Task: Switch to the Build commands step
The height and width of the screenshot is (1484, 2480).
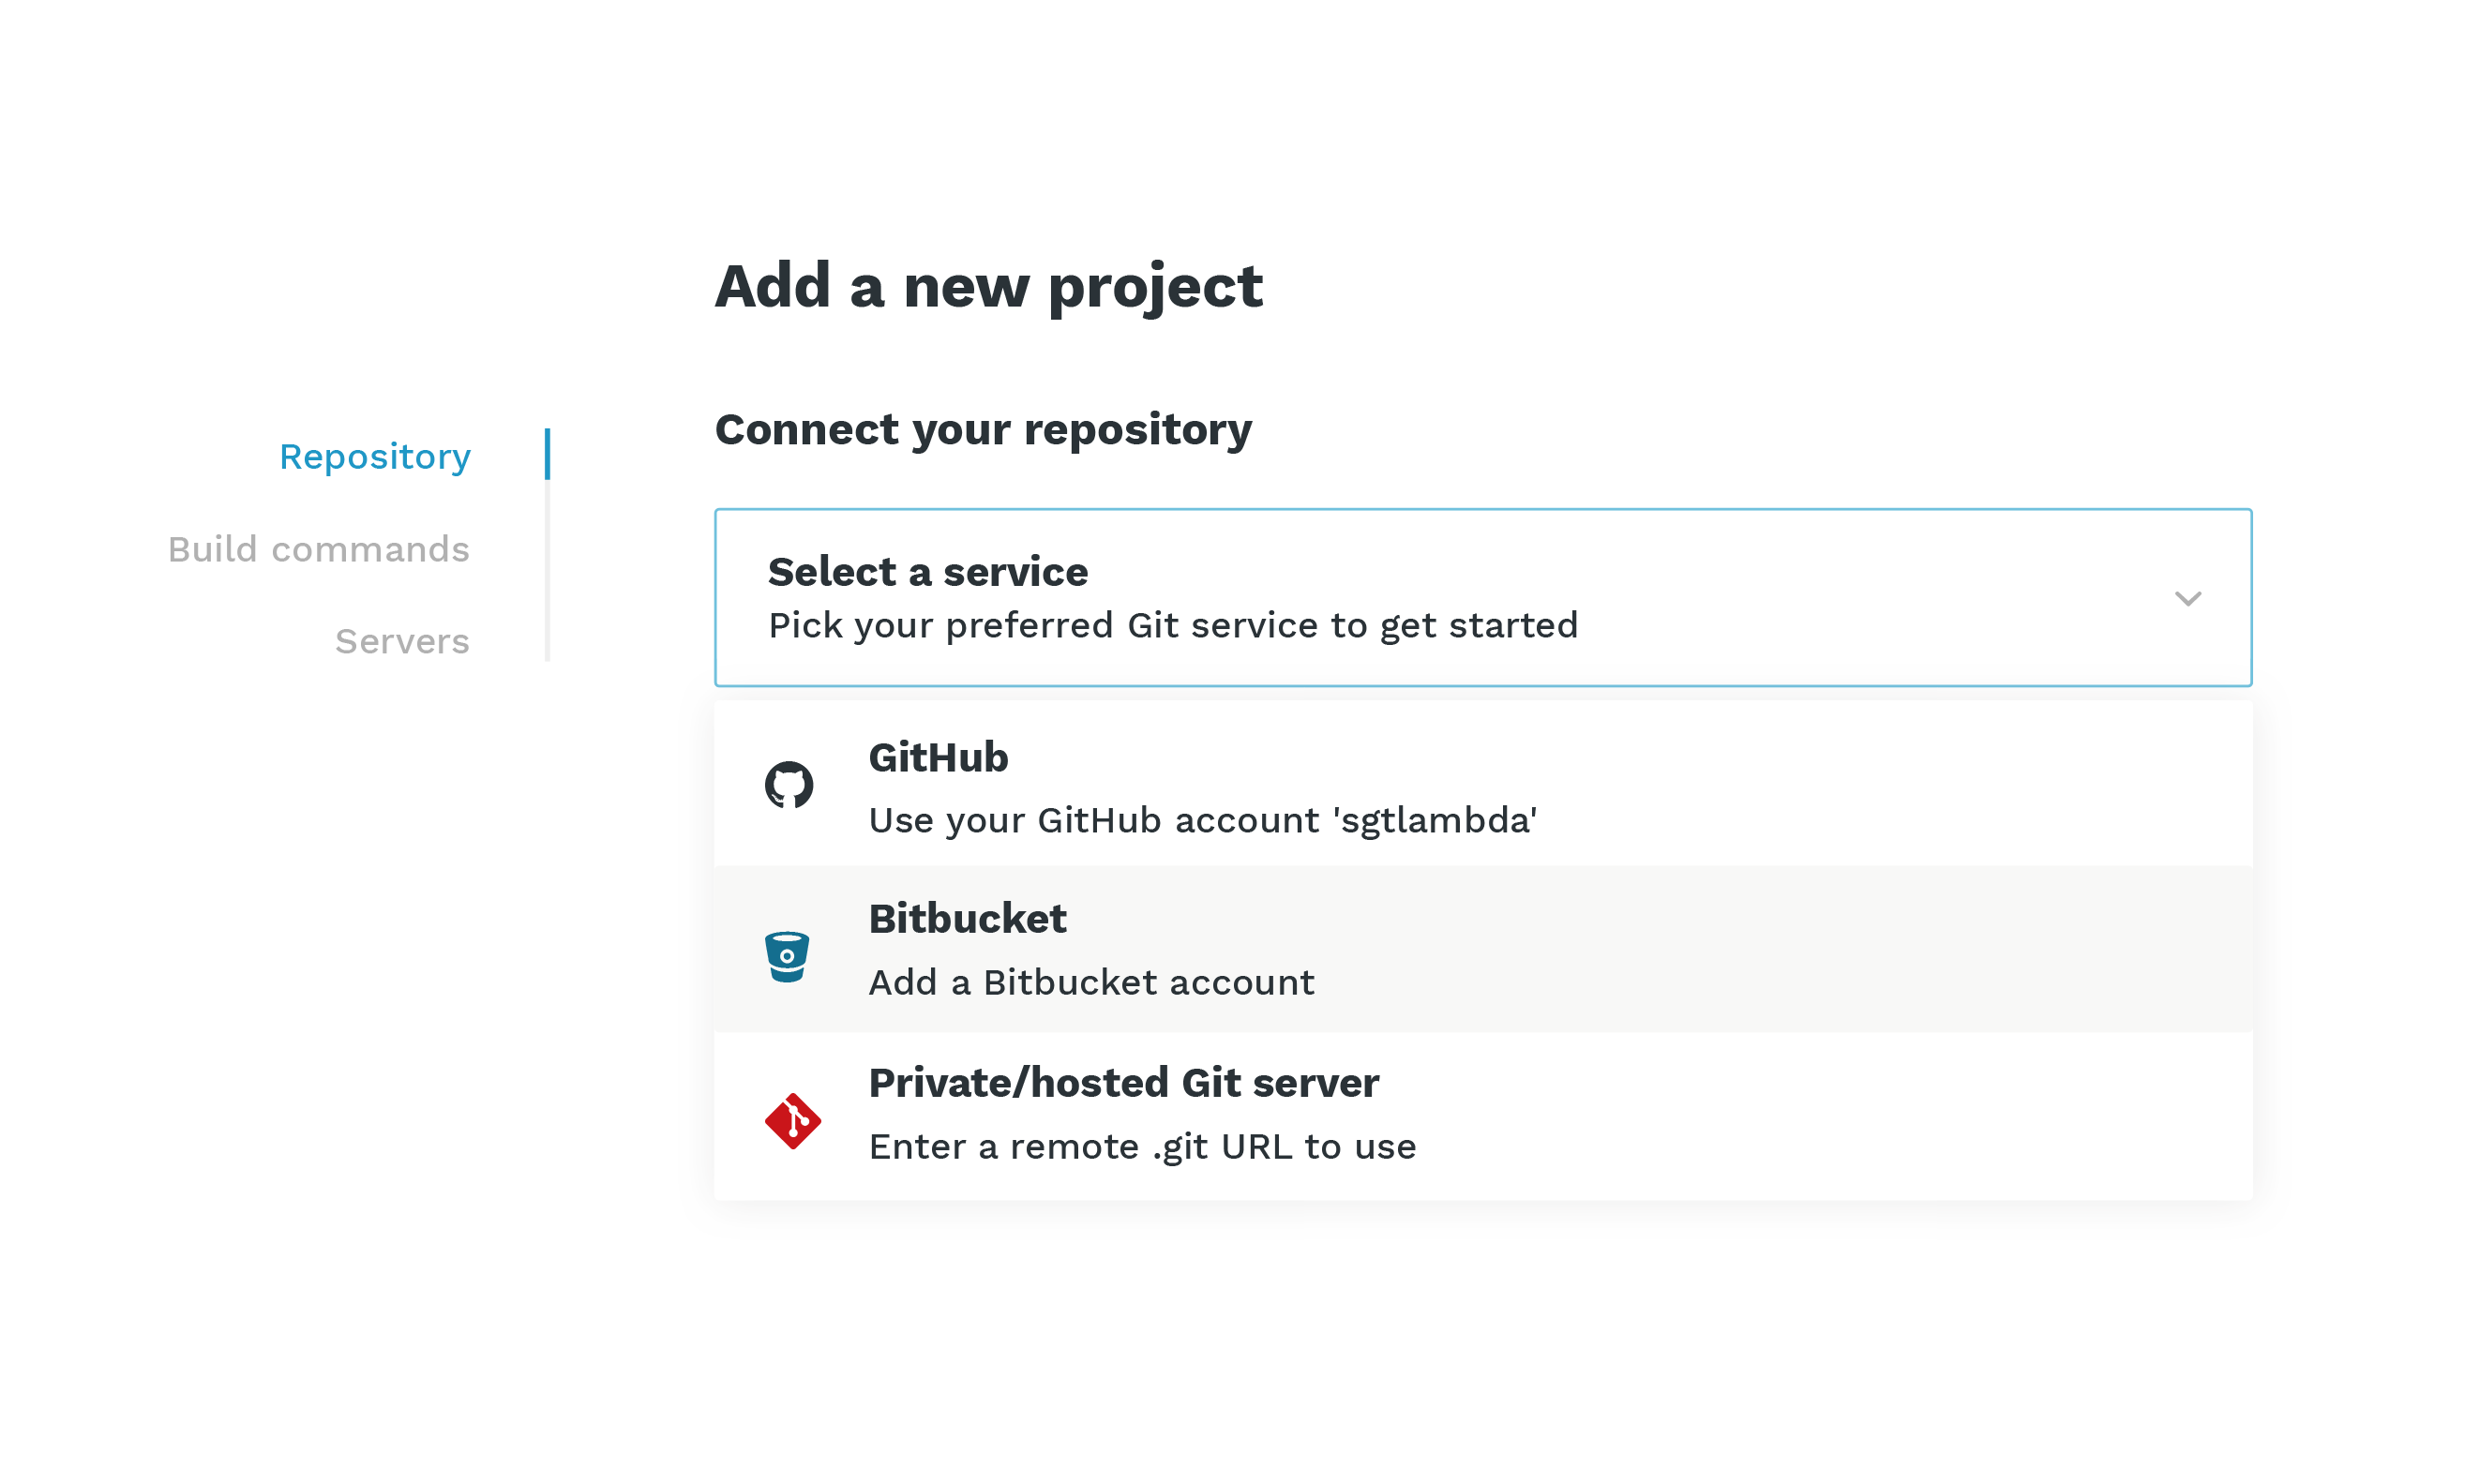Action: (319, 548)
